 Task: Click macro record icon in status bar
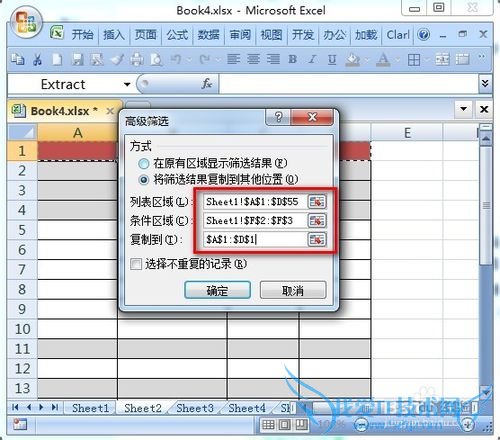pos(20,424)
